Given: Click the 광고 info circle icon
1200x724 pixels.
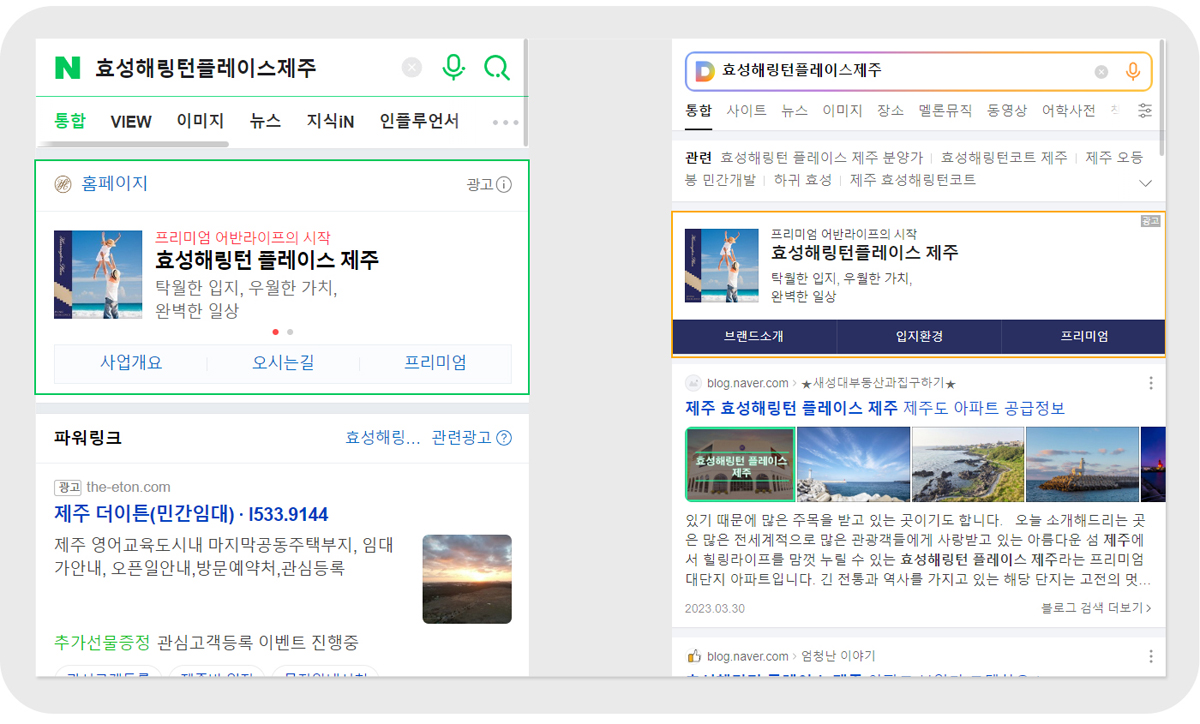Looking at the screenshot, I should (504, 185).
